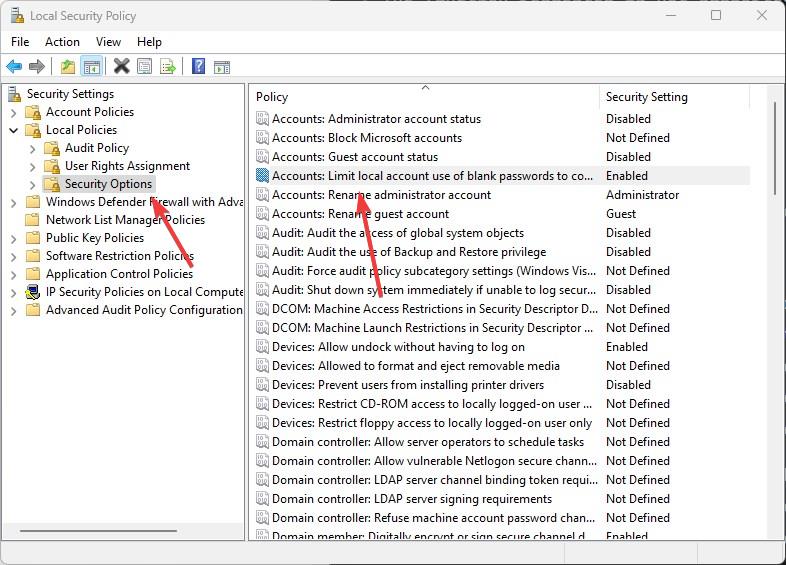
Task: Click the Delete (X) toolbar icon
Action: pyautogui.click(x=121, y=66)
